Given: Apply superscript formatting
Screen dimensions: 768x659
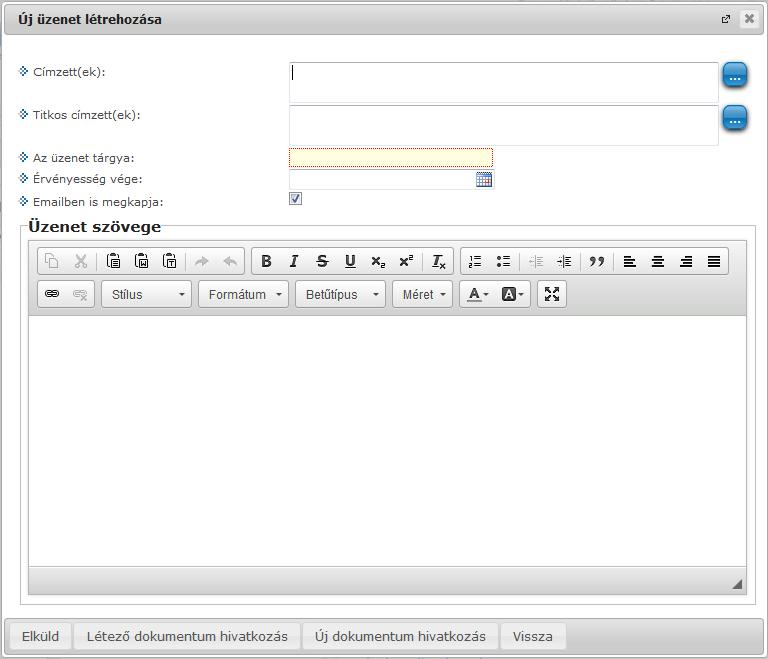Looking at the screenshot, I should pyautogui.click(x=406, y=261).
